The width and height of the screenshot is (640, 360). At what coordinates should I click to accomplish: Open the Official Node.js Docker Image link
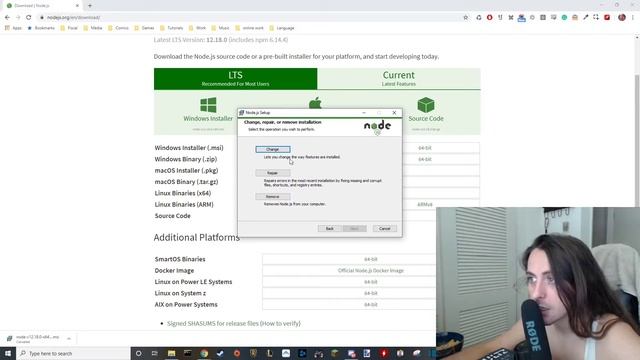[x=371, y=271]
